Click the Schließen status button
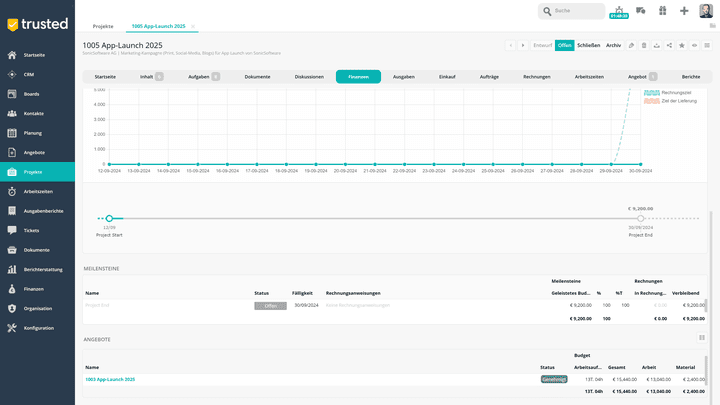The image size is (720, 405). (x=589, y=45)
